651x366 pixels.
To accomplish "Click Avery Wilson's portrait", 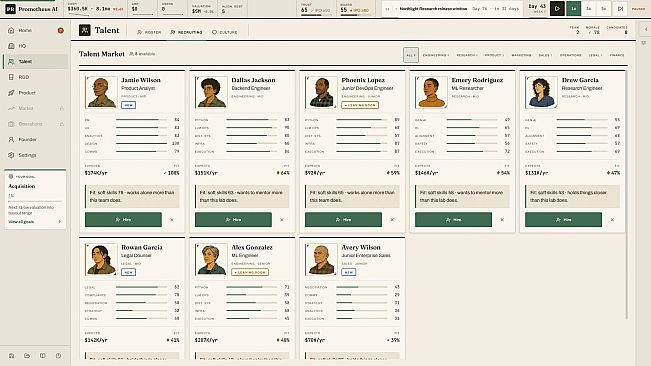I will pyautogui.click(x=321, y=260).
